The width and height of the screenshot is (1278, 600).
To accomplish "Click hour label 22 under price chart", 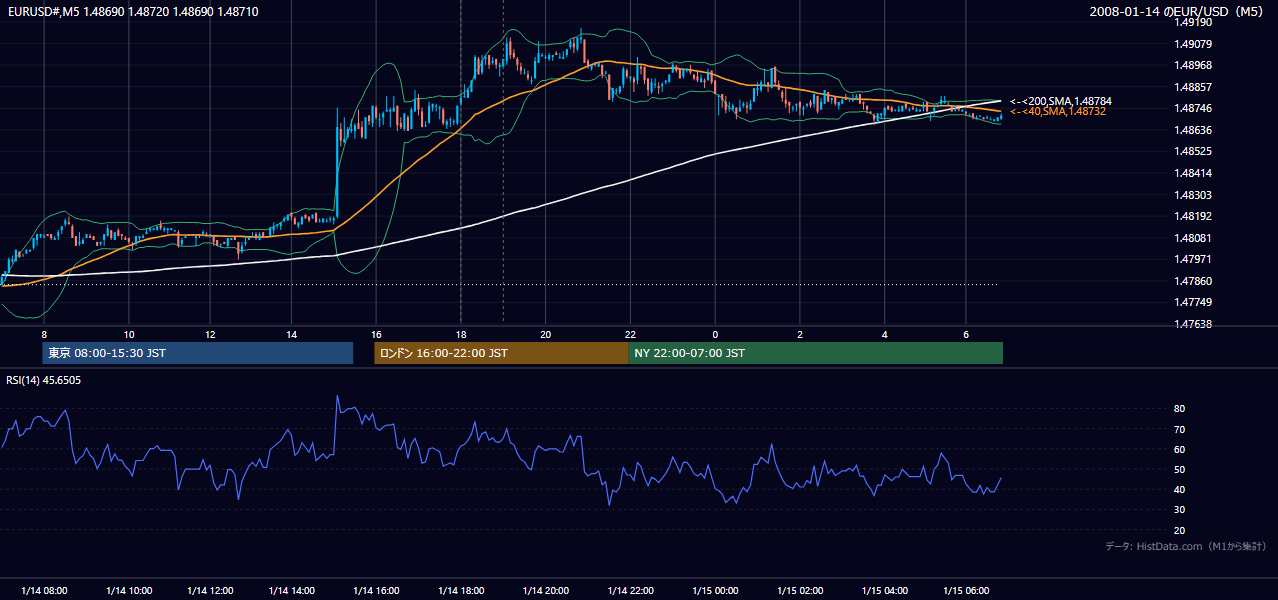I will point(630,333).
